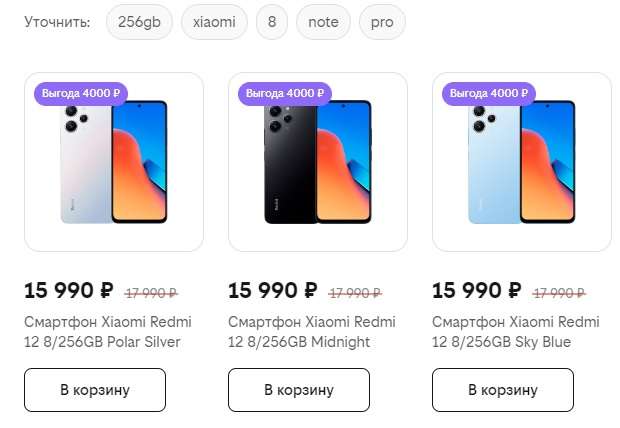Open the Sky Blue Redmi 12 photo
This screenshot has height=428, width=620.
pos(522,162)
